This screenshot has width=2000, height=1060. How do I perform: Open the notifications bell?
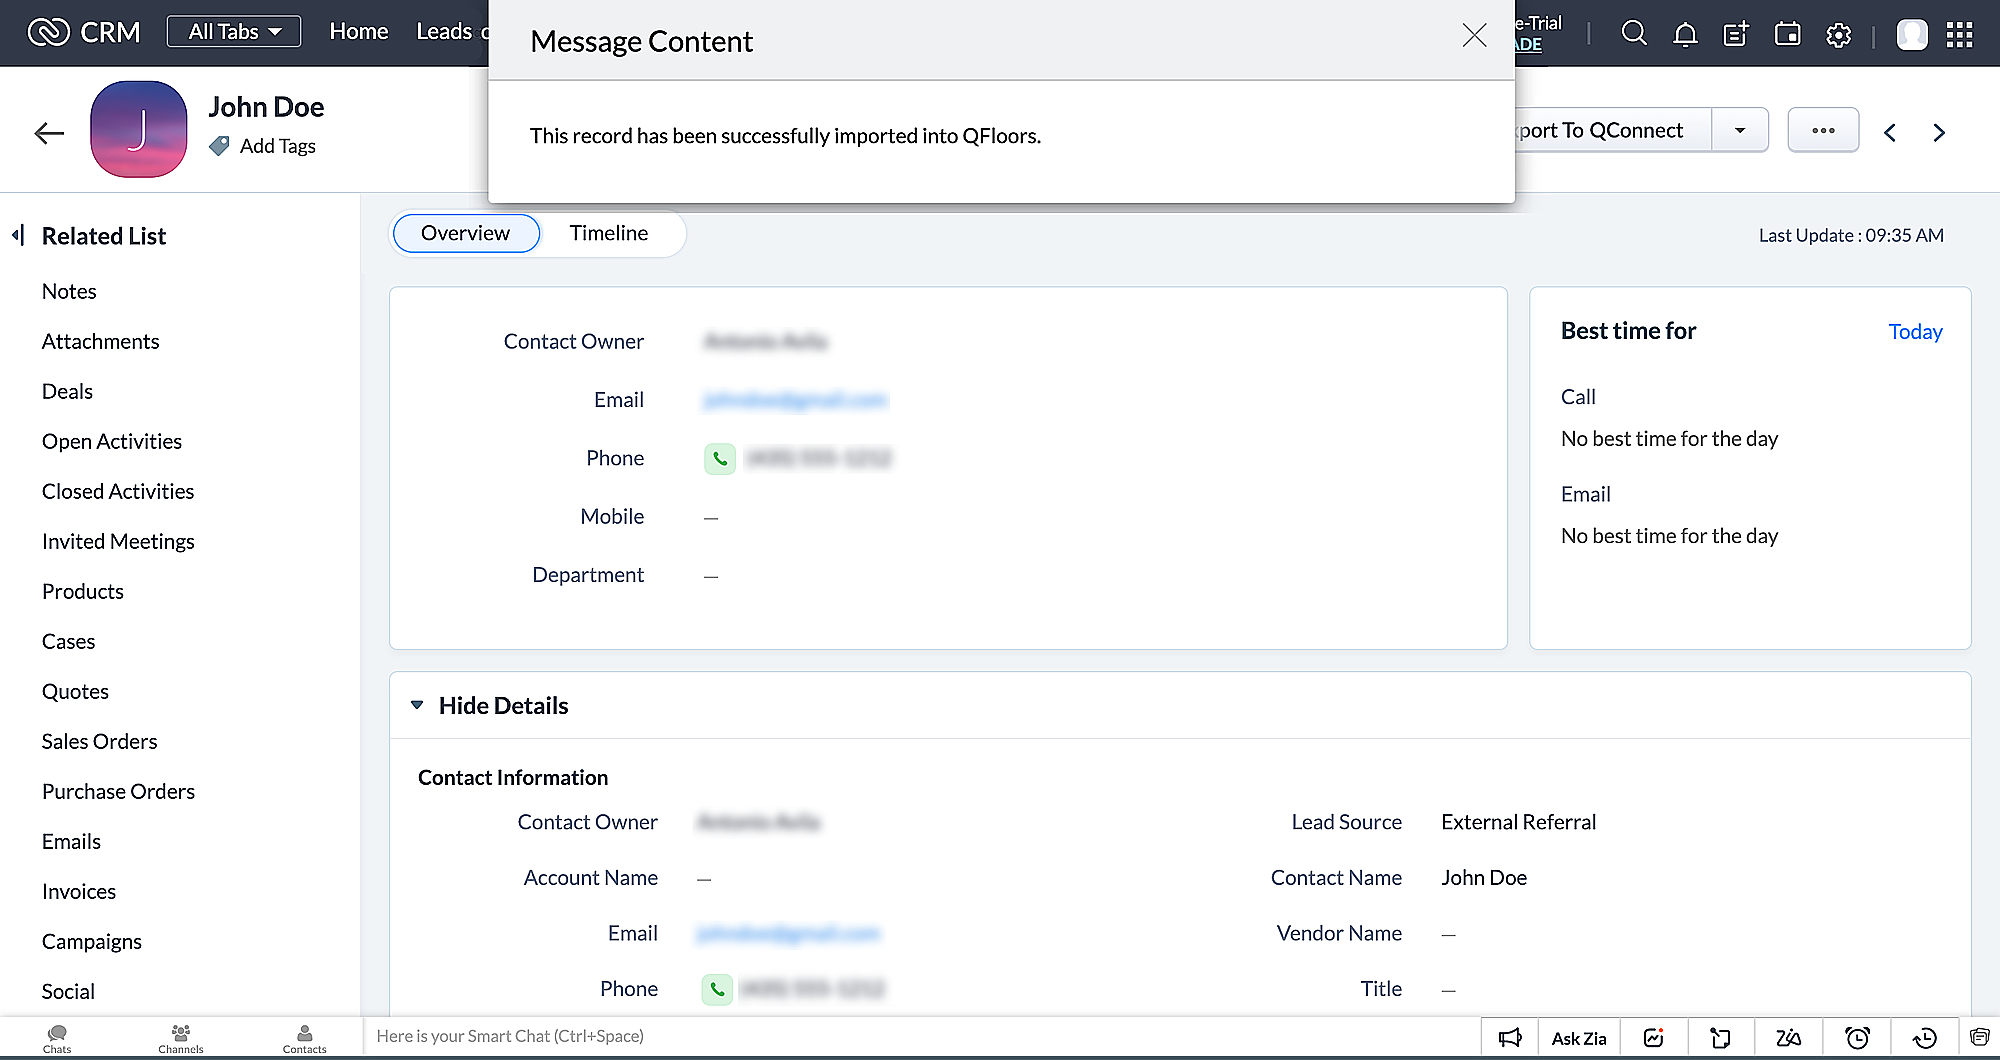tap(1685, 35)
